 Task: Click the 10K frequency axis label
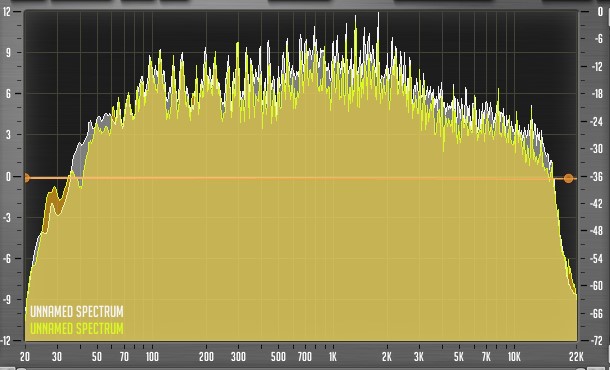[x=514, y=357]
